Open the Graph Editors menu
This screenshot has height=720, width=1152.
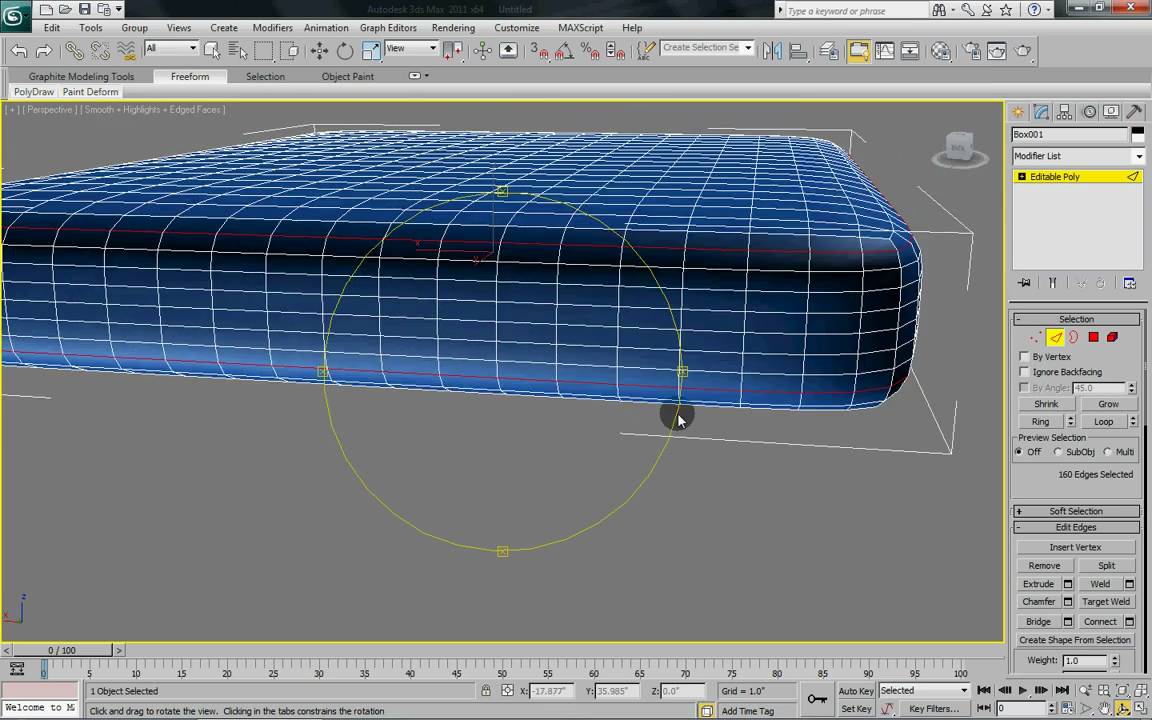pyautogui.click(x=388, y=28)
